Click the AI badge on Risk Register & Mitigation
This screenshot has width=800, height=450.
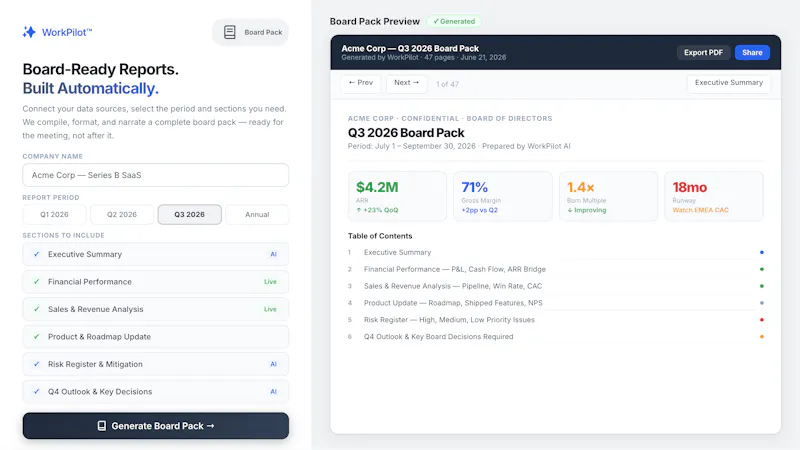pyautogui.click(x=273, y=364)
